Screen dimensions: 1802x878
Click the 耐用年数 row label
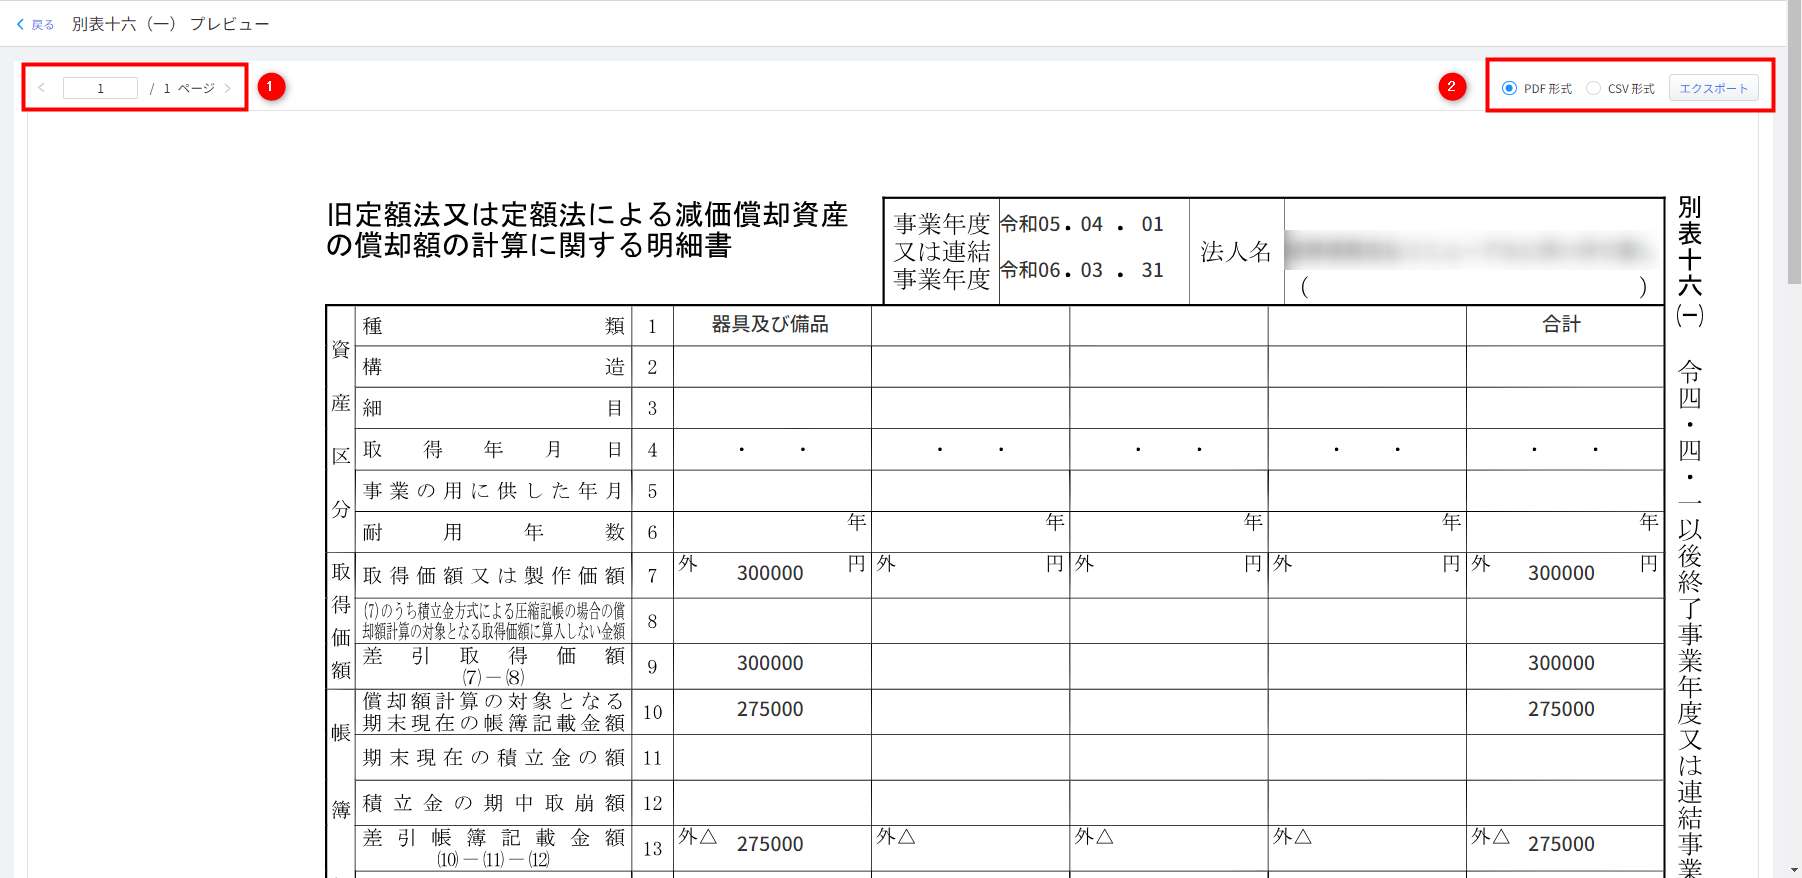494,532
